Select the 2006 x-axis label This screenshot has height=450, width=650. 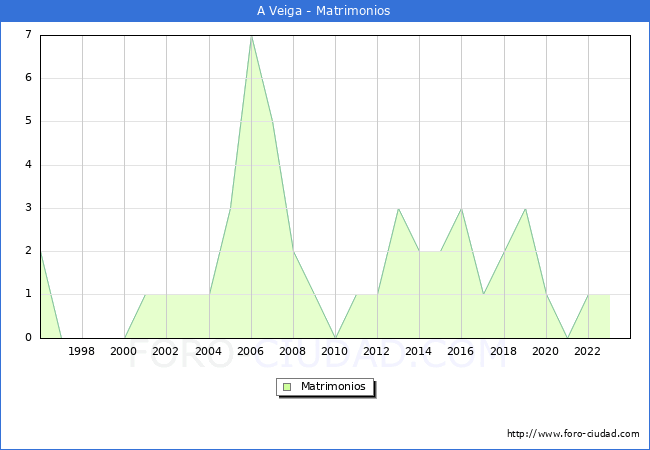point(251,351)
